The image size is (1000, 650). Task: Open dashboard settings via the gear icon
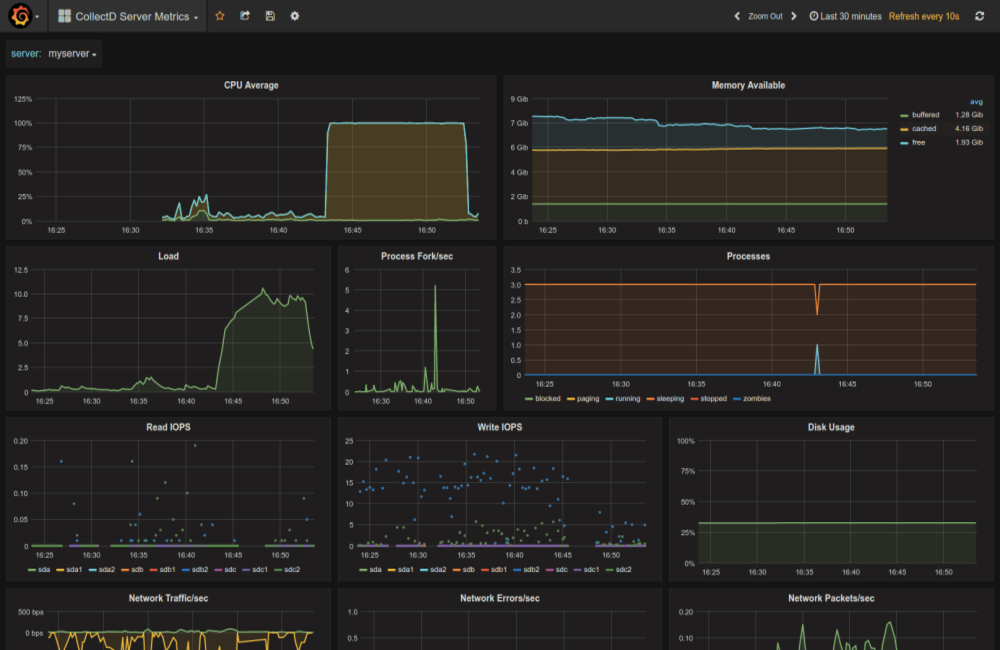click(x=294, y=16)
